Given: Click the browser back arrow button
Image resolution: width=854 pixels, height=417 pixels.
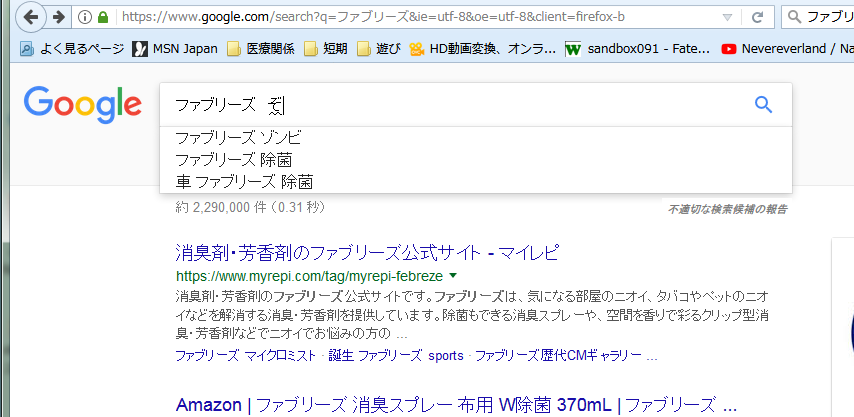Looking at the screenshot, I should pos(32,17).
